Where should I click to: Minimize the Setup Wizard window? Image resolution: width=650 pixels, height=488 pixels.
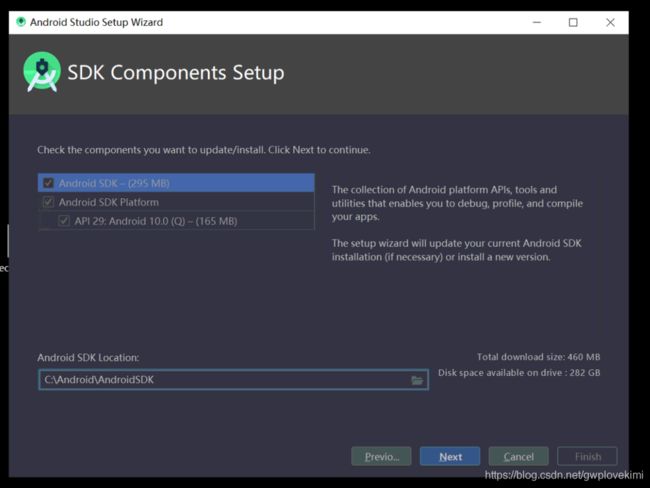[534, 22]
